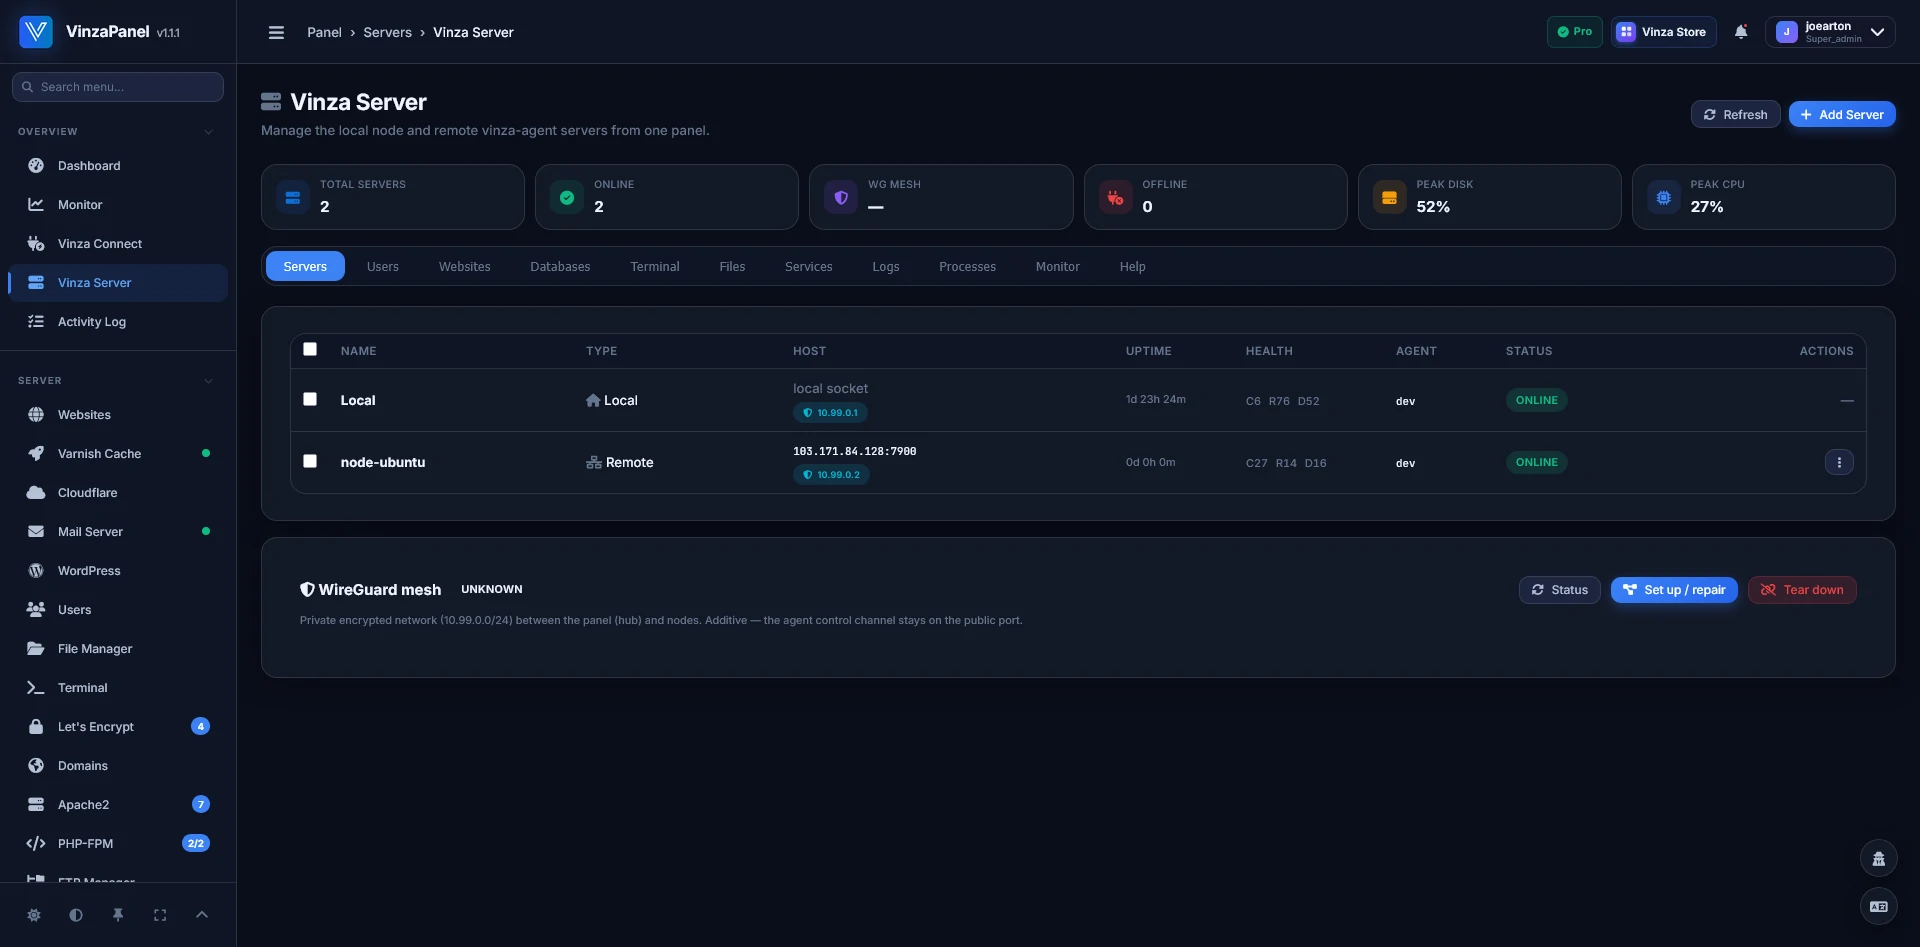
Task: Select the Servers tab
Action: pyautogui.click(x=305, y=266)
